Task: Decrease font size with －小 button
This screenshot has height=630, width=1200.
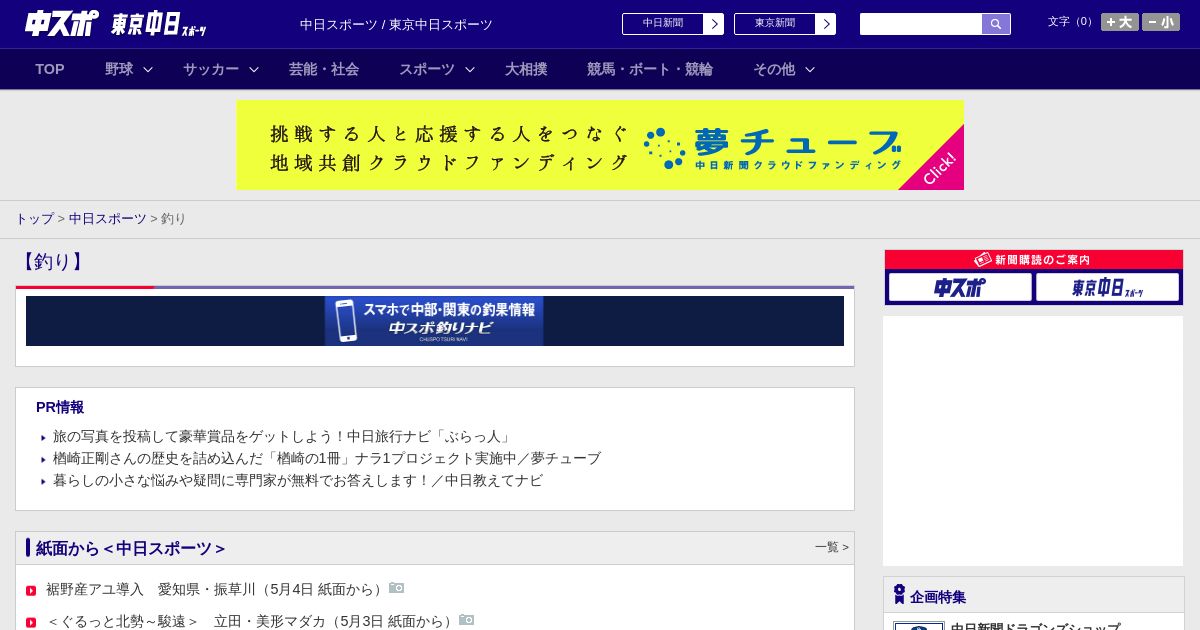Action: 1161,22
